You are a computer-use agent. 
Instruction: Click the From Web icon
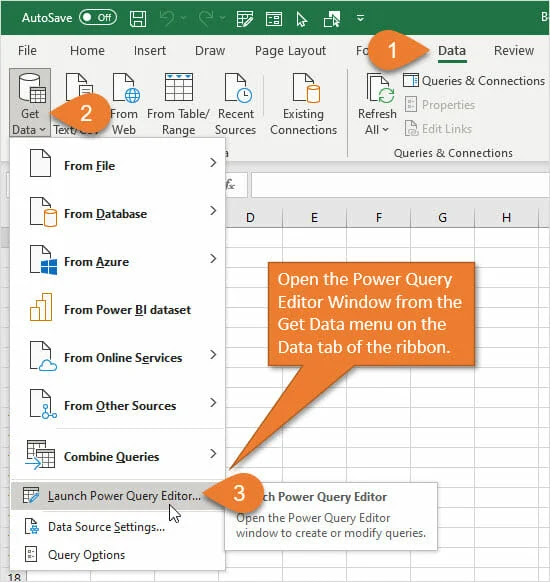[x=126, y=88]
